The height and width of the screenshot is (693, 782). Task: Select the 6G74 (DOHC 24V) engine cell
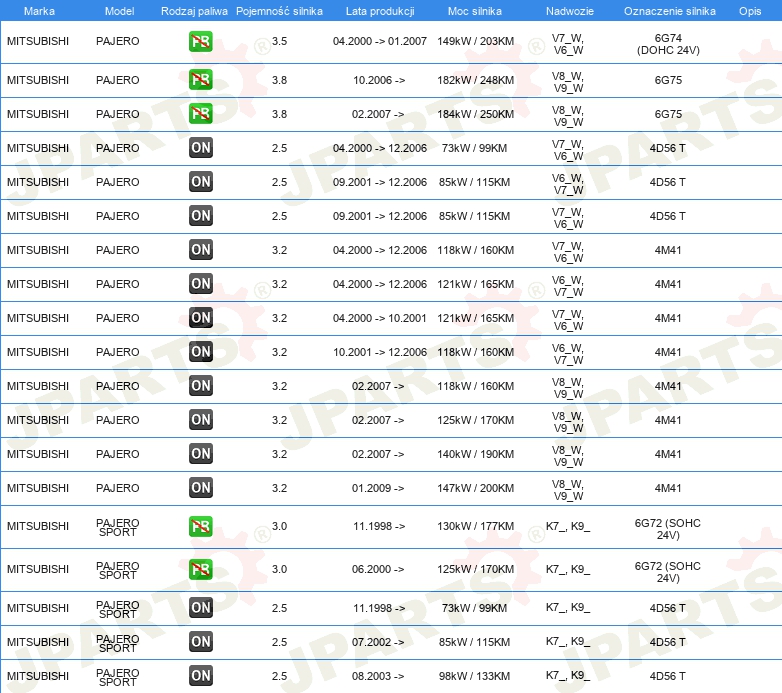[x=668, y=44]
